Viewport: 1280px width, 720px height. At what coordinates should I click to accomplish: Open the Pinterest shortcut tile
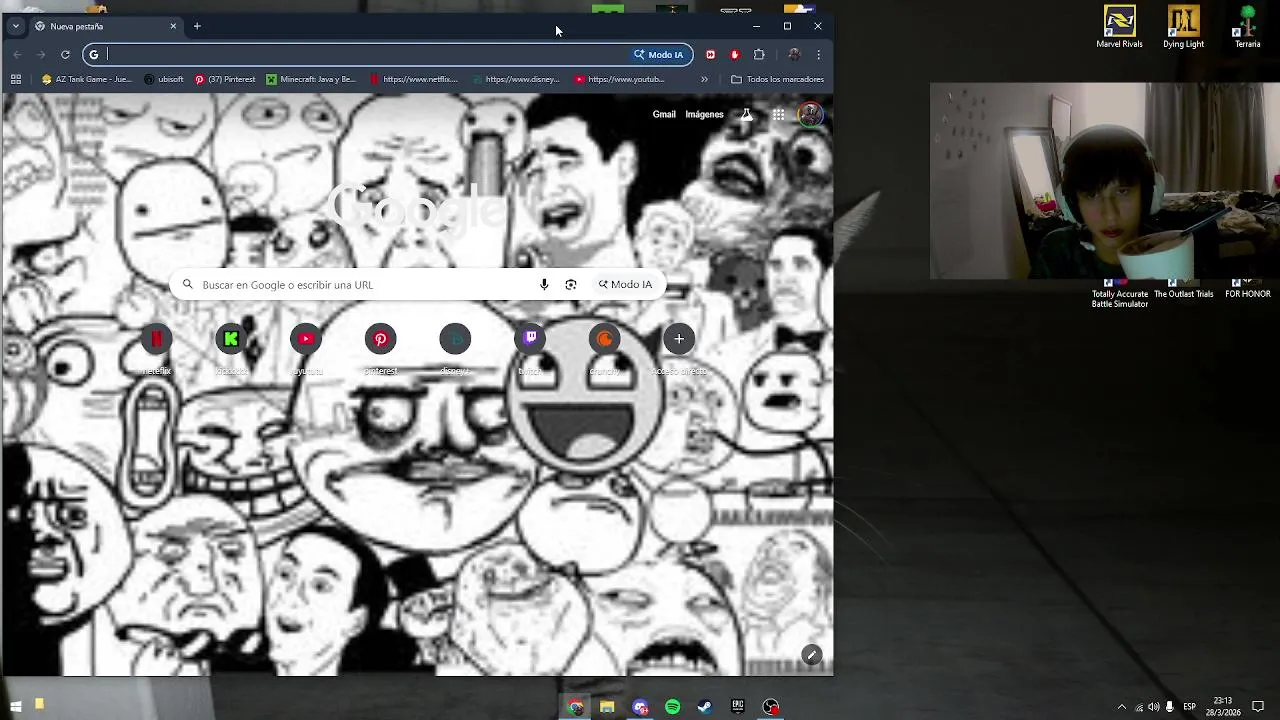[380, 340]
